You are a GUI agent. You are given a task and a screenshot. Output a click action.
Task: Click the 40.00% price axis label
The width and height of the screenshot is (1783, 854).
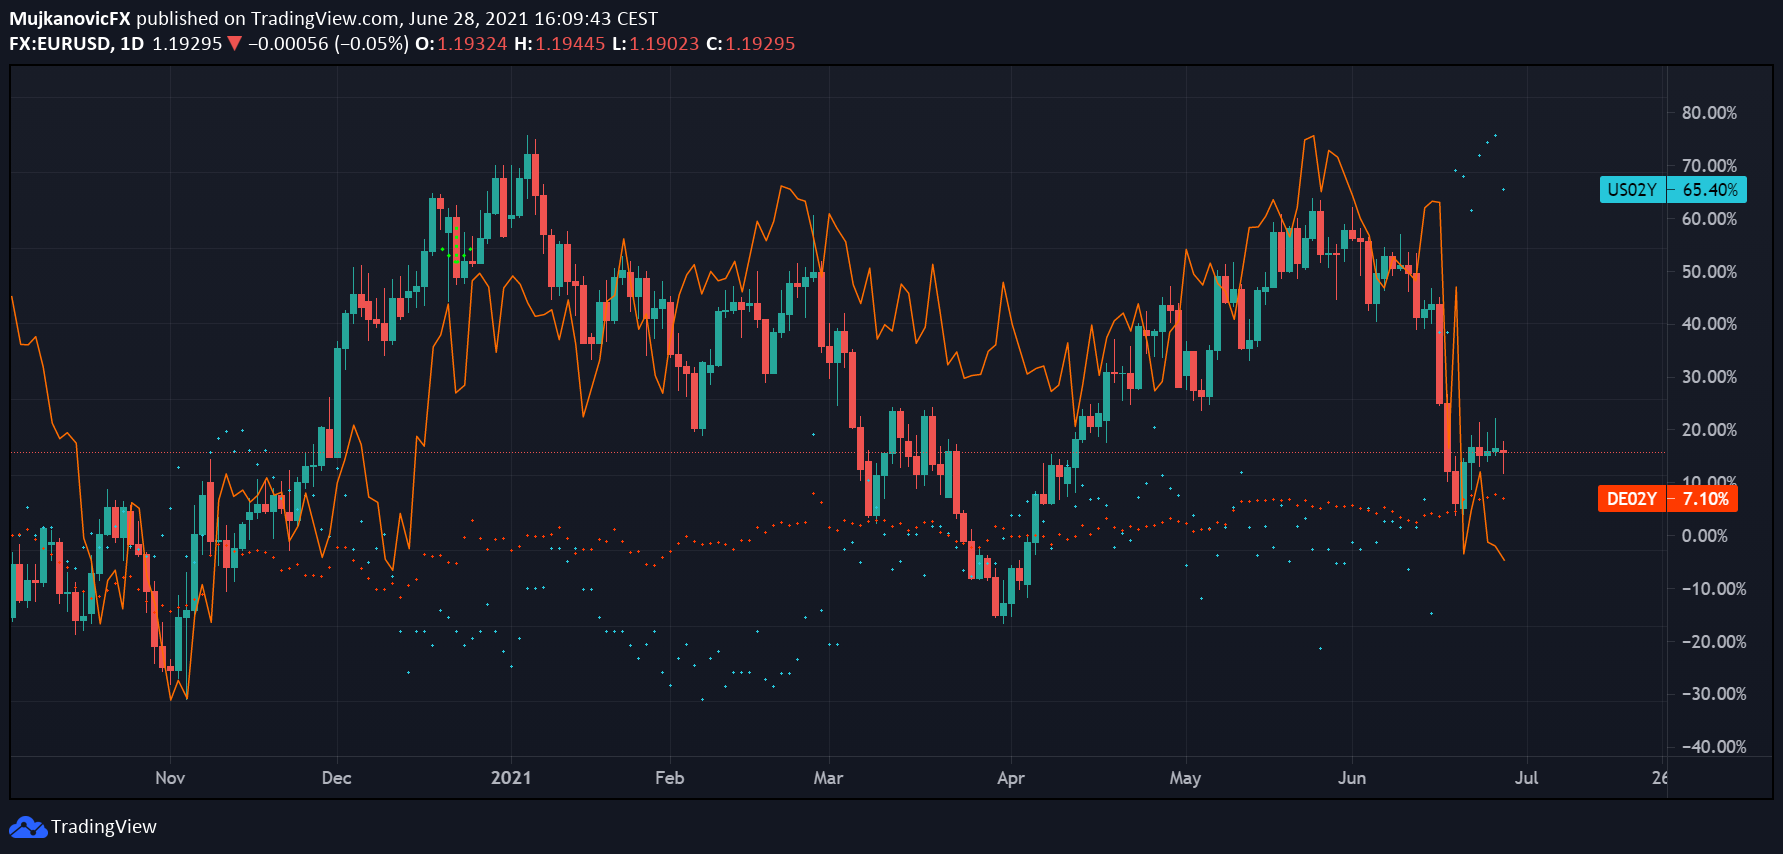(x=1709, y=324)
